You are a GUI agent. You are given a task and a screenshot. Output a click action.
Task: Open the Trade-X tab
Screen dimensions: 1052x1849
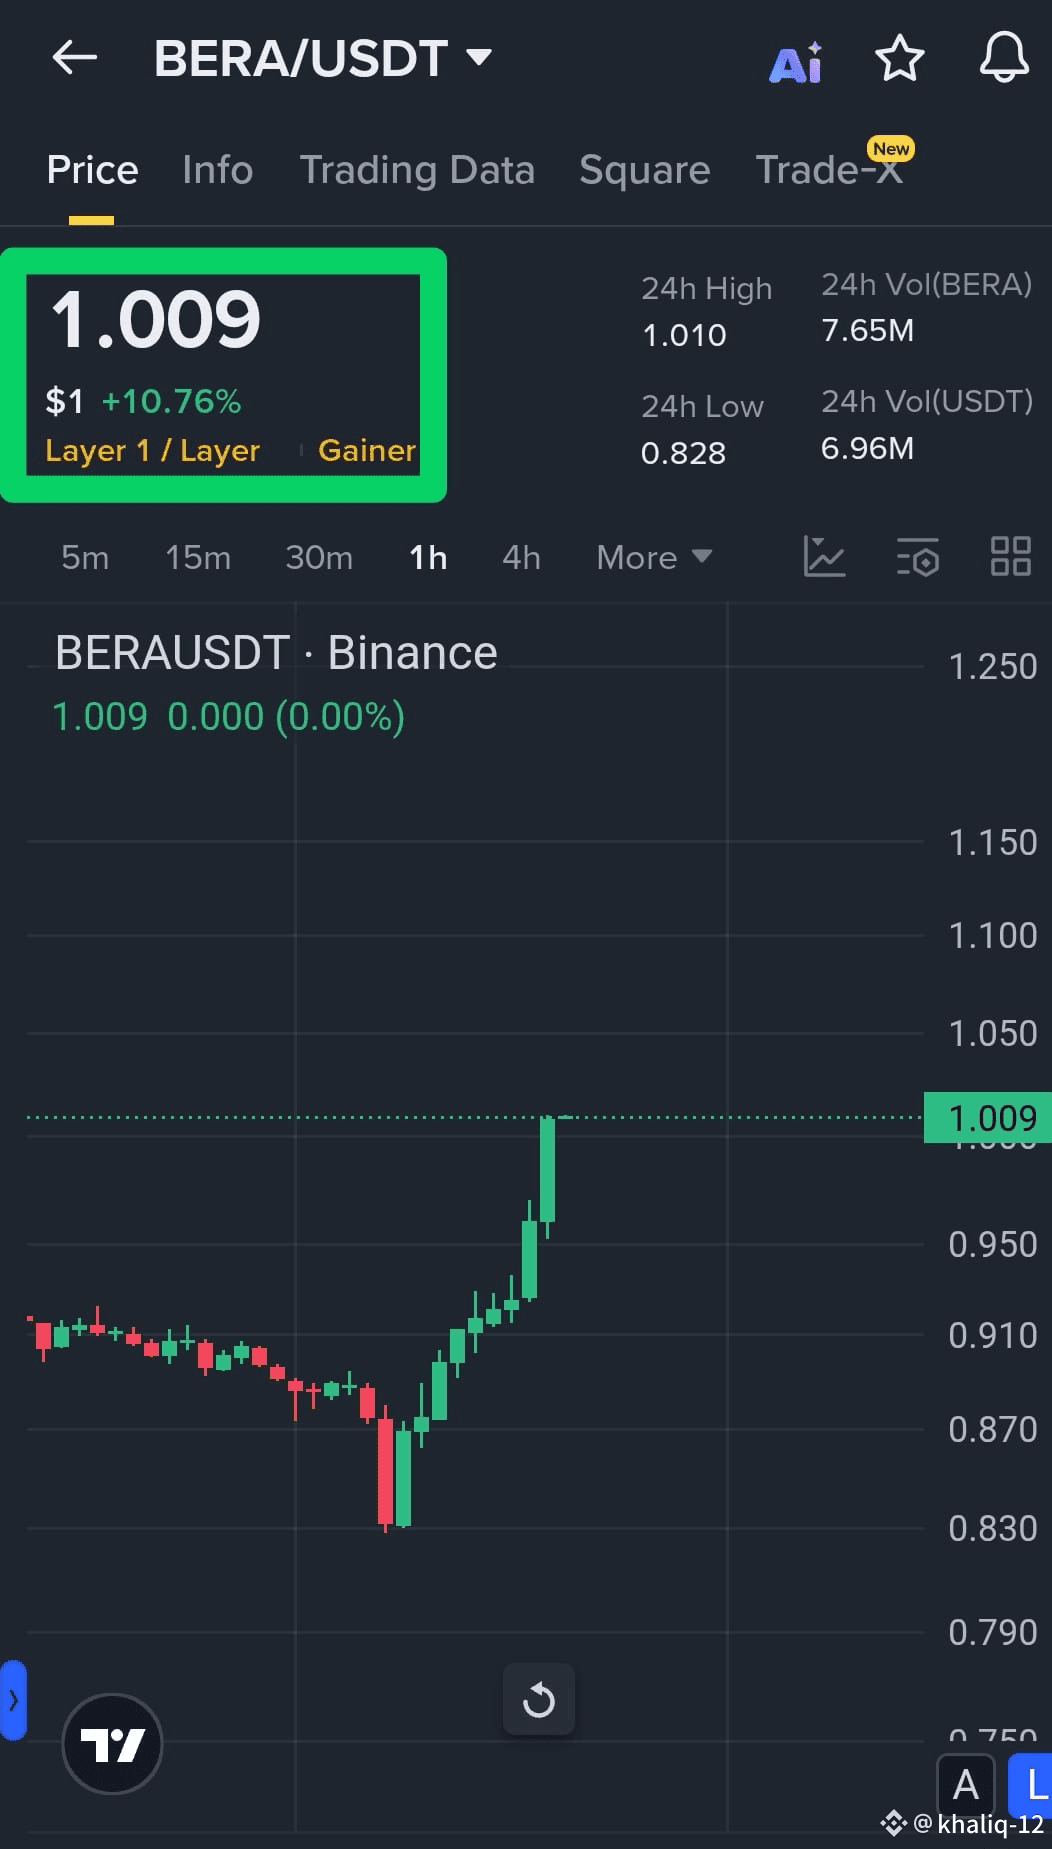(x=829, y=169)
